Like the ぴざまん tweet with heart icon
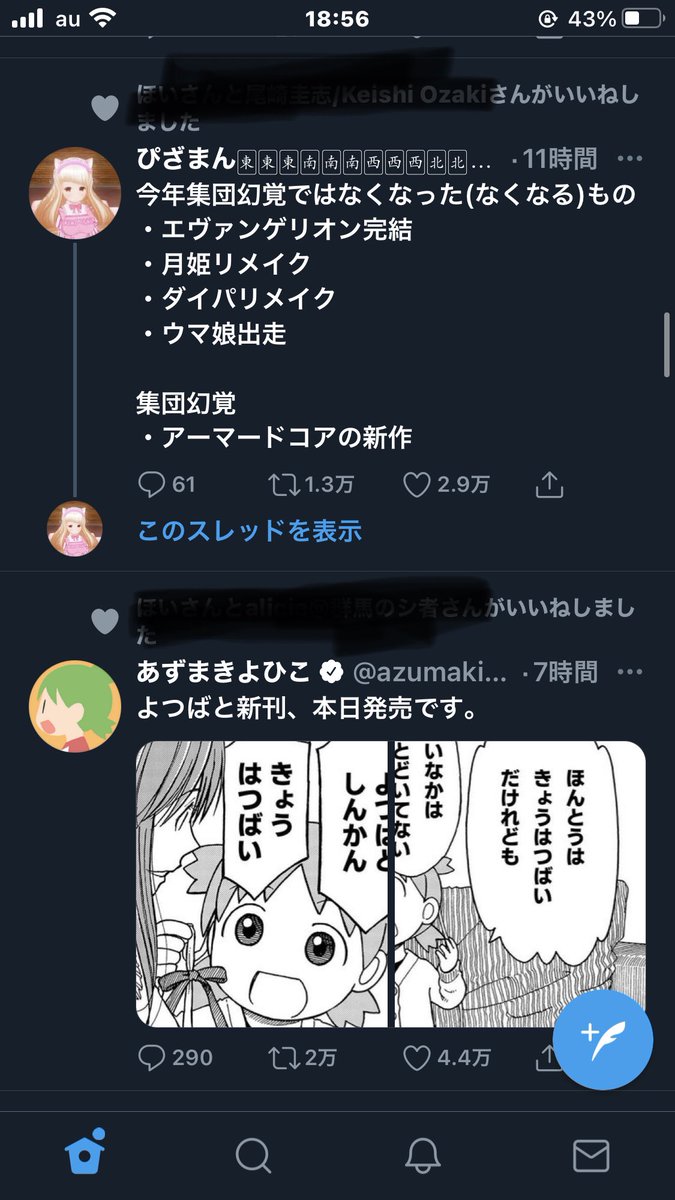 pos(446,485)
